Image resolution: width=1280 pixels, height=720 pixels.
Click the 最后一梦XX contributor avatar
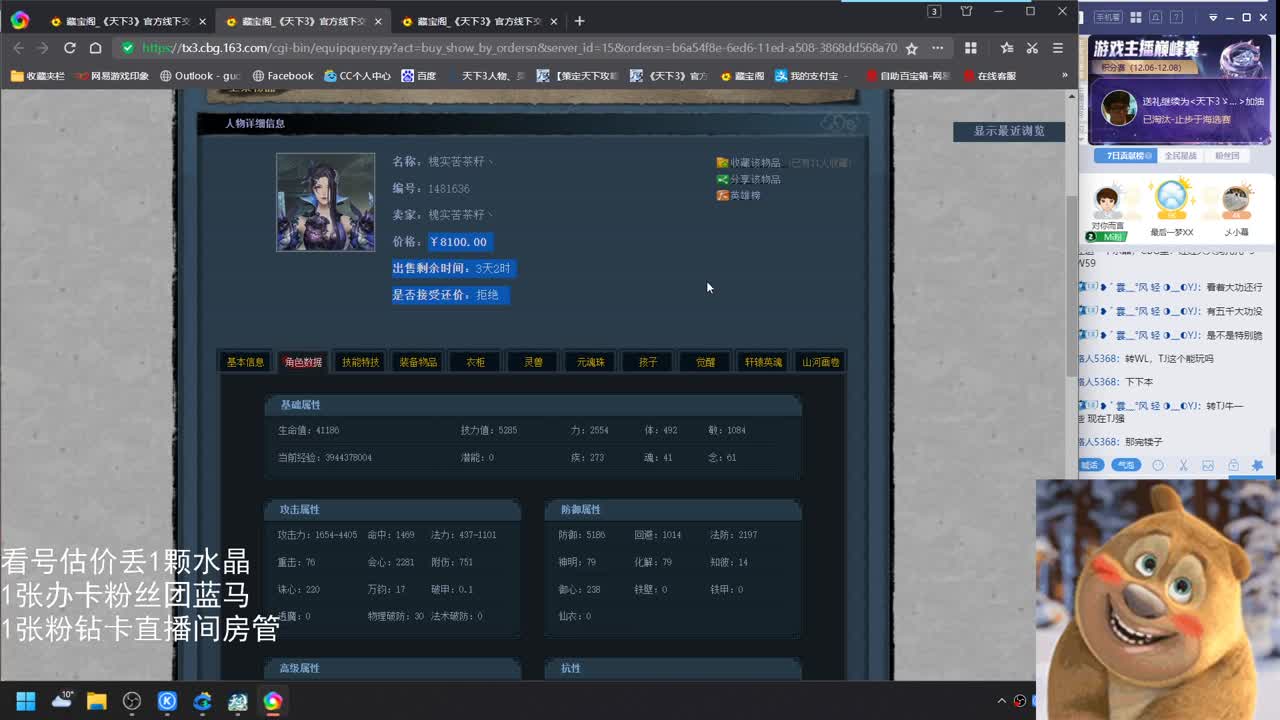[x=1171, y=198]
